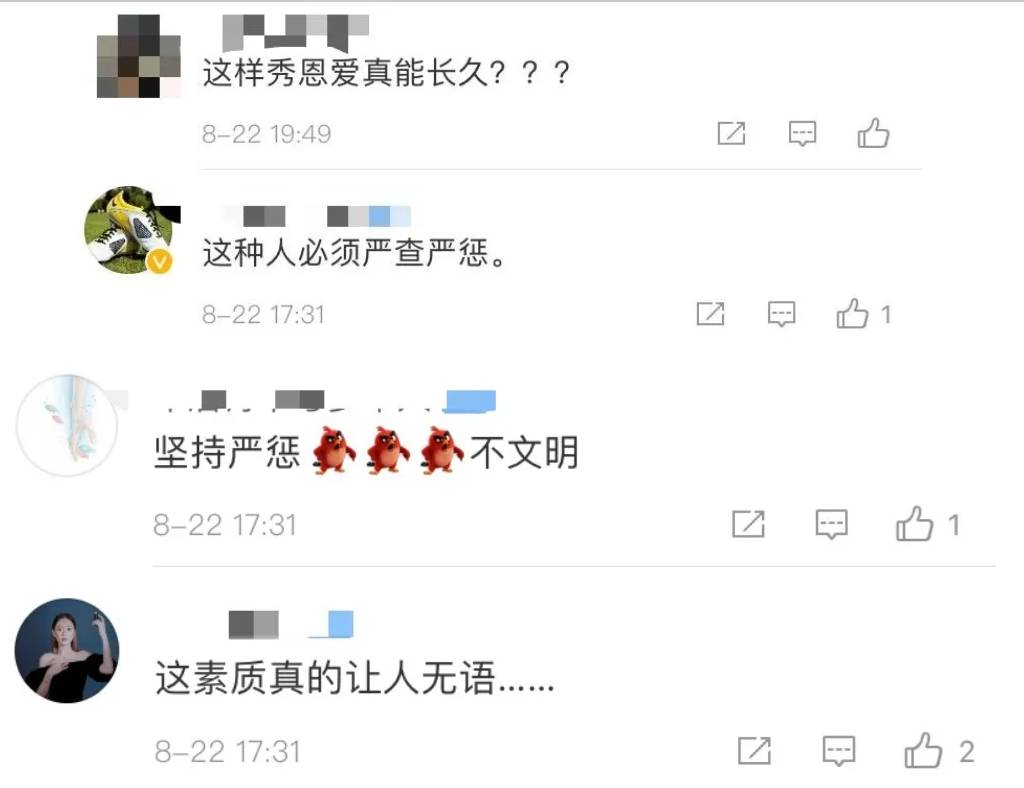Screen dimensions: 1024x788
Task: Repost the comment '坚持严惩 不文明'
Action: coord(748,524)
